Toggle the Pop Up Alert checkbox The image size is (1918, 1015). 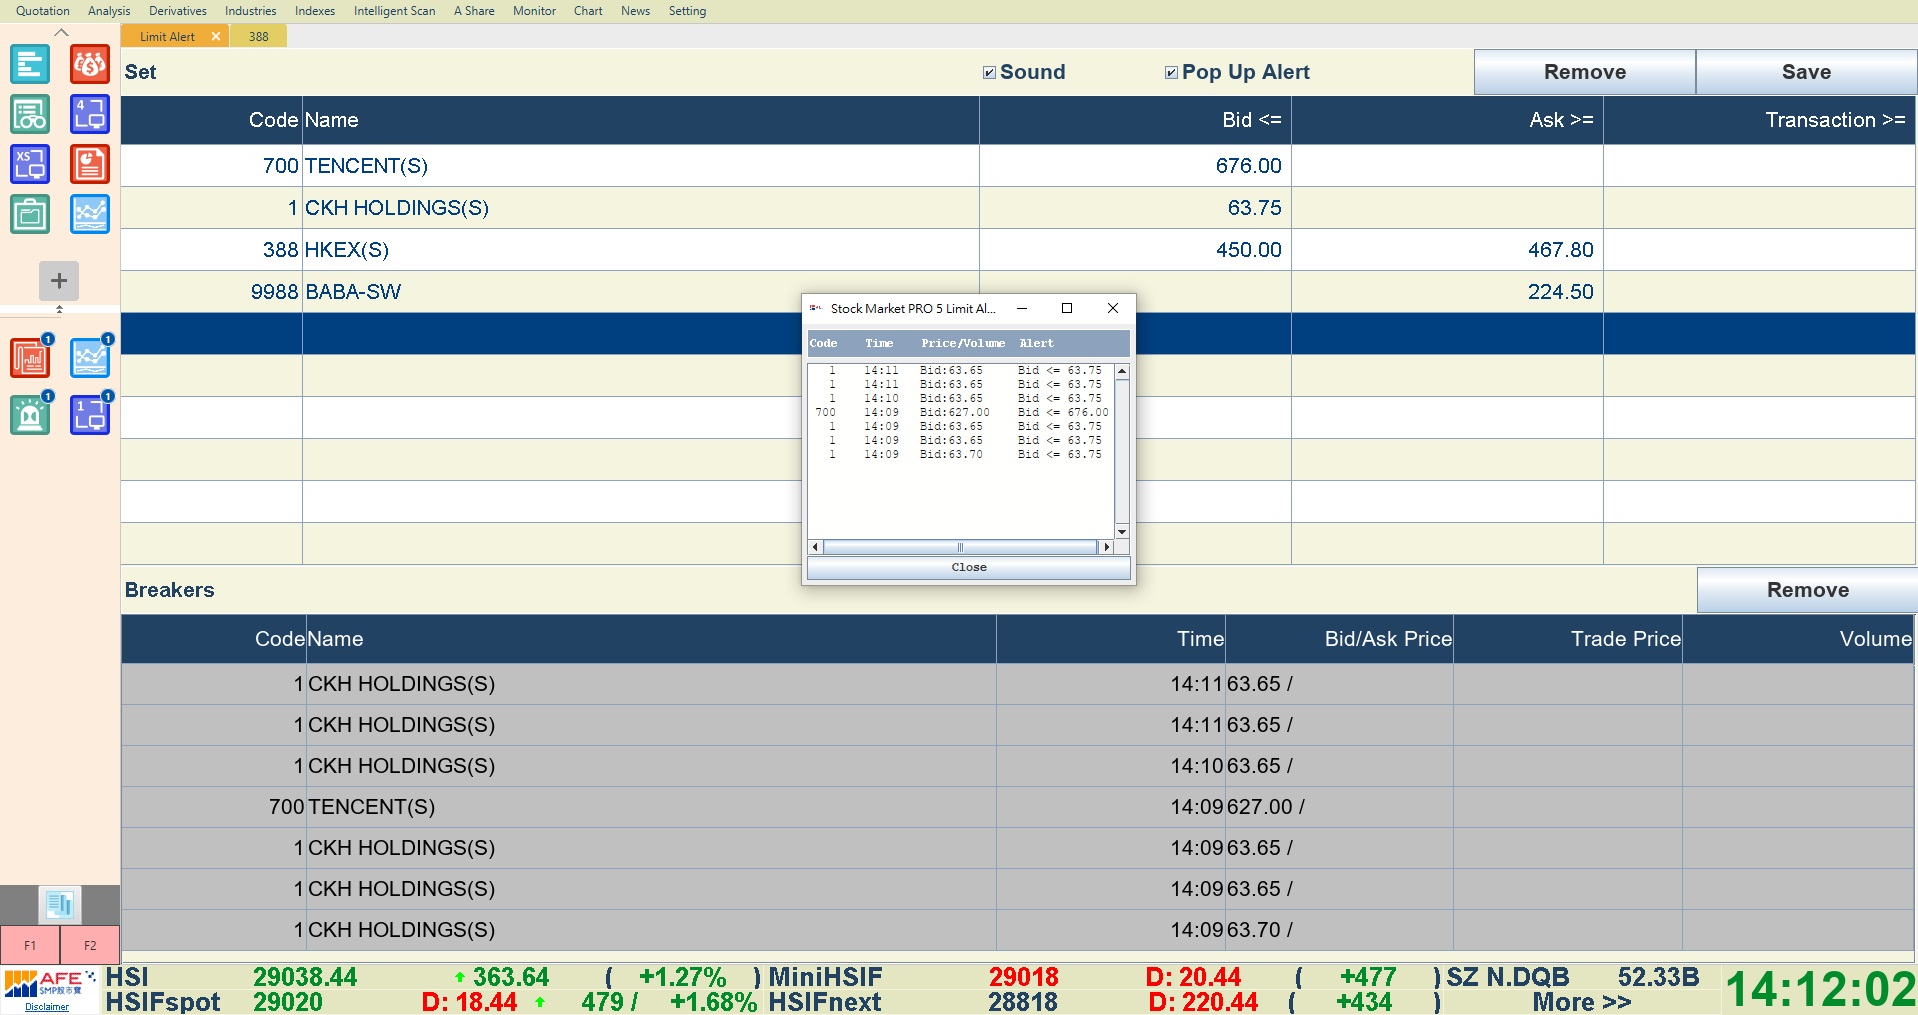[x=1171, y=72]
